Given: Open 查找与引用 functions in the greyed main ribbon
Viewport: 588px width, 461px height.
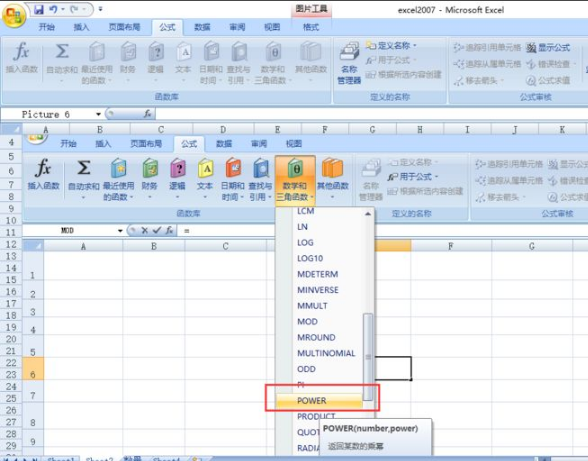Looking at the screenshot, I should 238,63.
